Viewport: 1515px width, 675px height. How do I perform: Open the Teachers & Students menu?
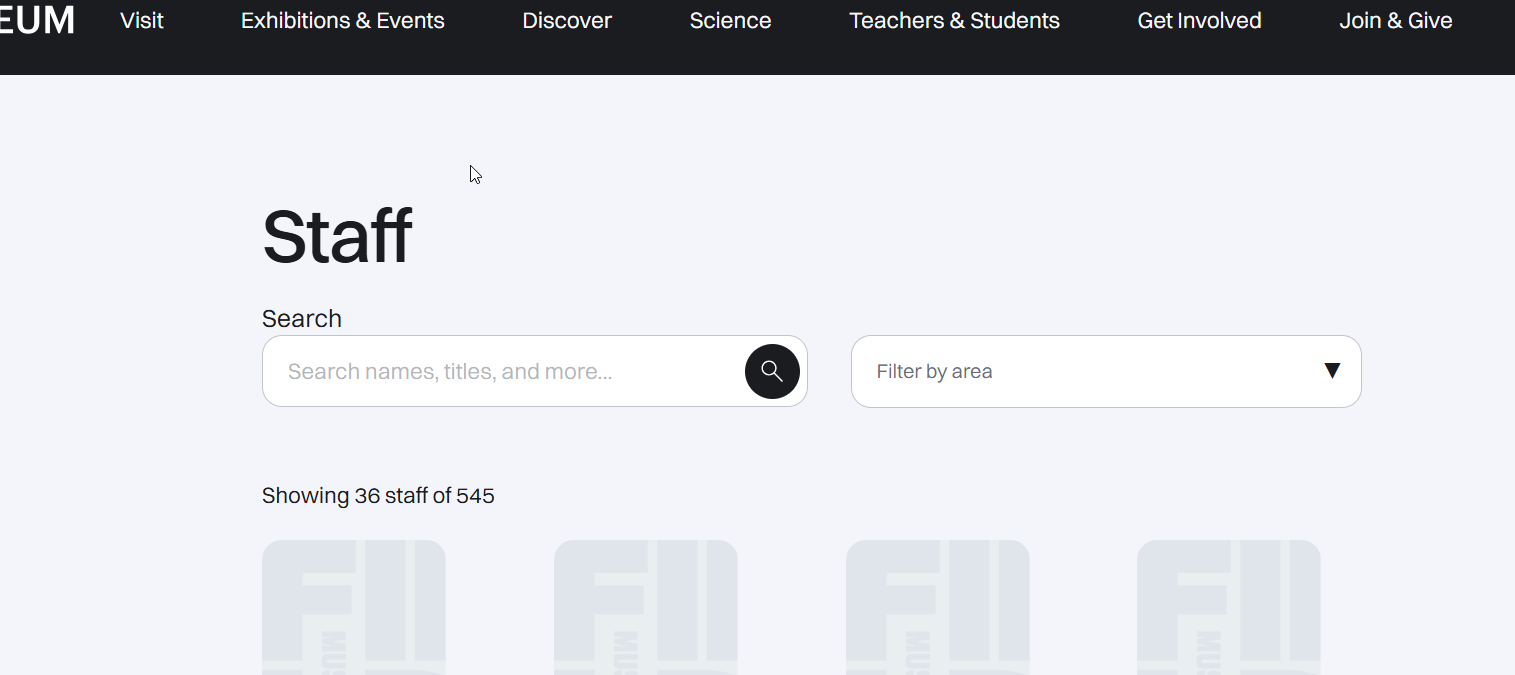click(954, 21)
